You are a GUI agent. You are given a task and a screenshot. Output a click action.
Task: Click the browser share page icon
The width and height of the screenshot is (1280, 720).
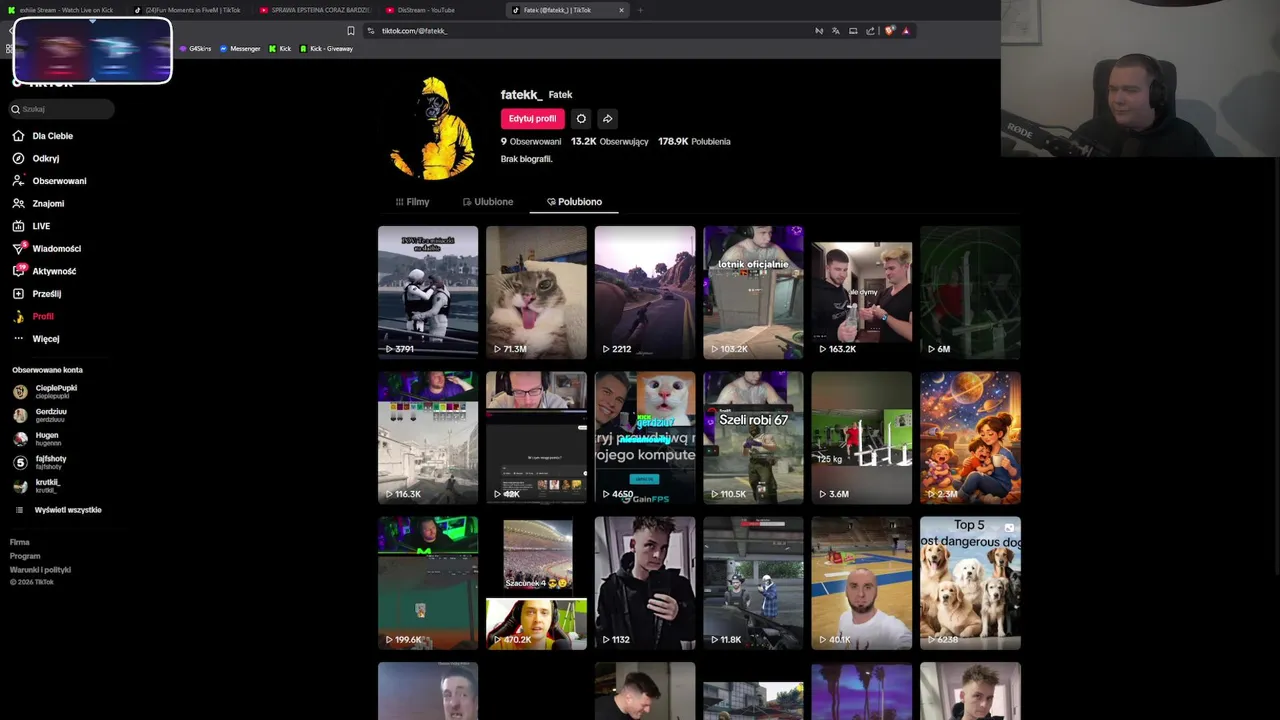coord(870,31)
